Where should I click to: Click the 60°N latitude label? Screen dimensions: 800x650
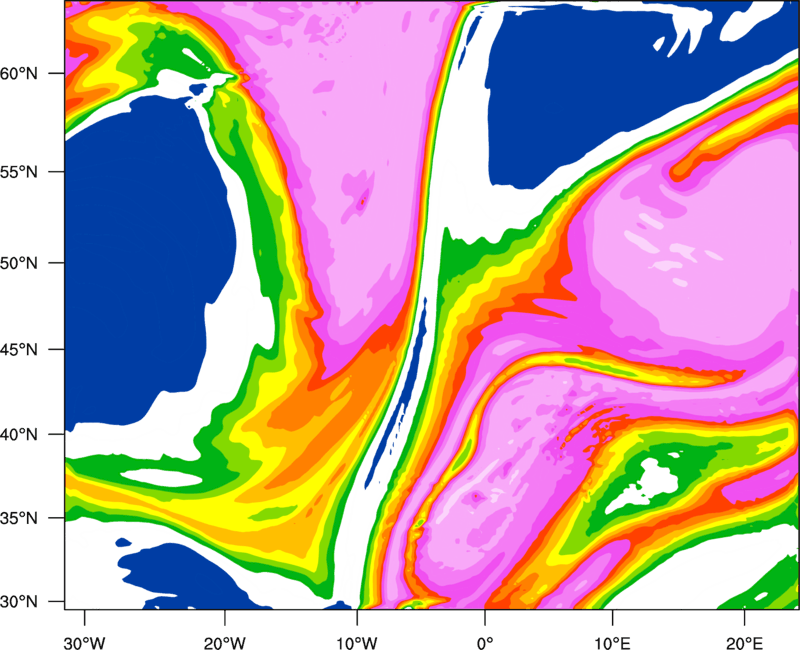click(x=19, y=74)
